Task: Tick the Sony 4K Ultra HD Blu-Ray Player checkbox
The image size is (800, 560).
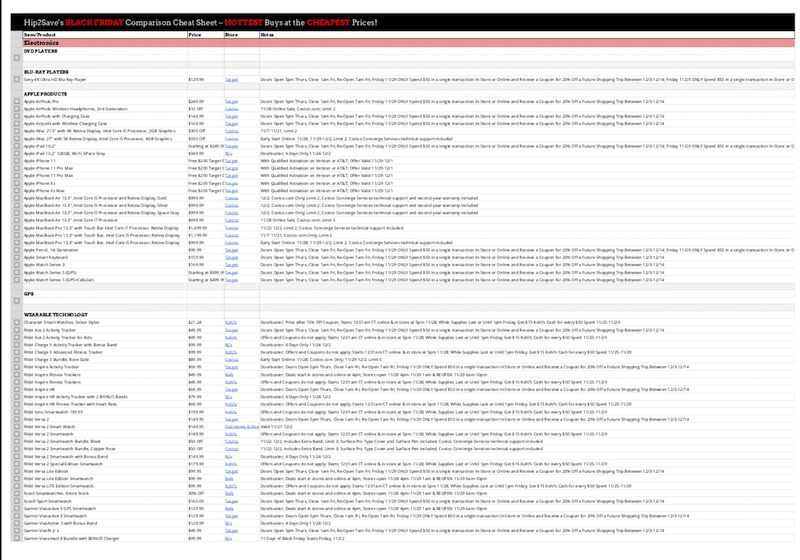Action: [17, 80]
